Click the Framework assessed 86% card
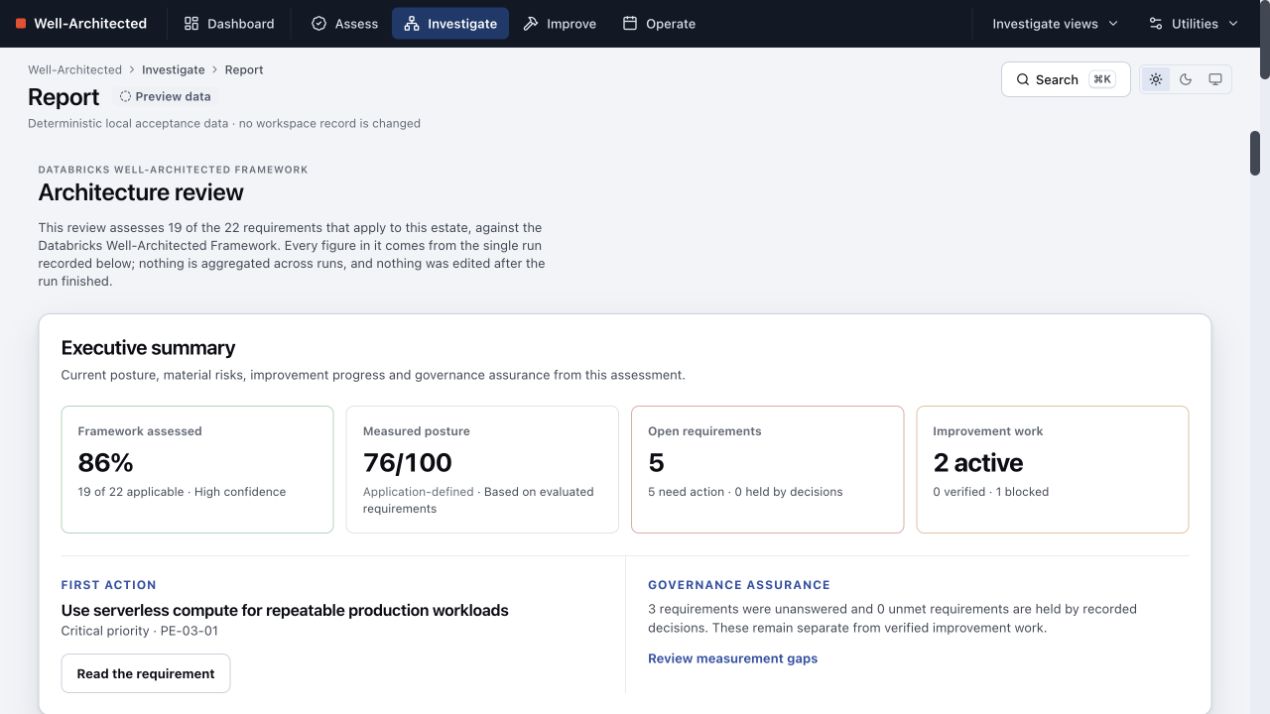1270x714 pixels. coord(197,469)
